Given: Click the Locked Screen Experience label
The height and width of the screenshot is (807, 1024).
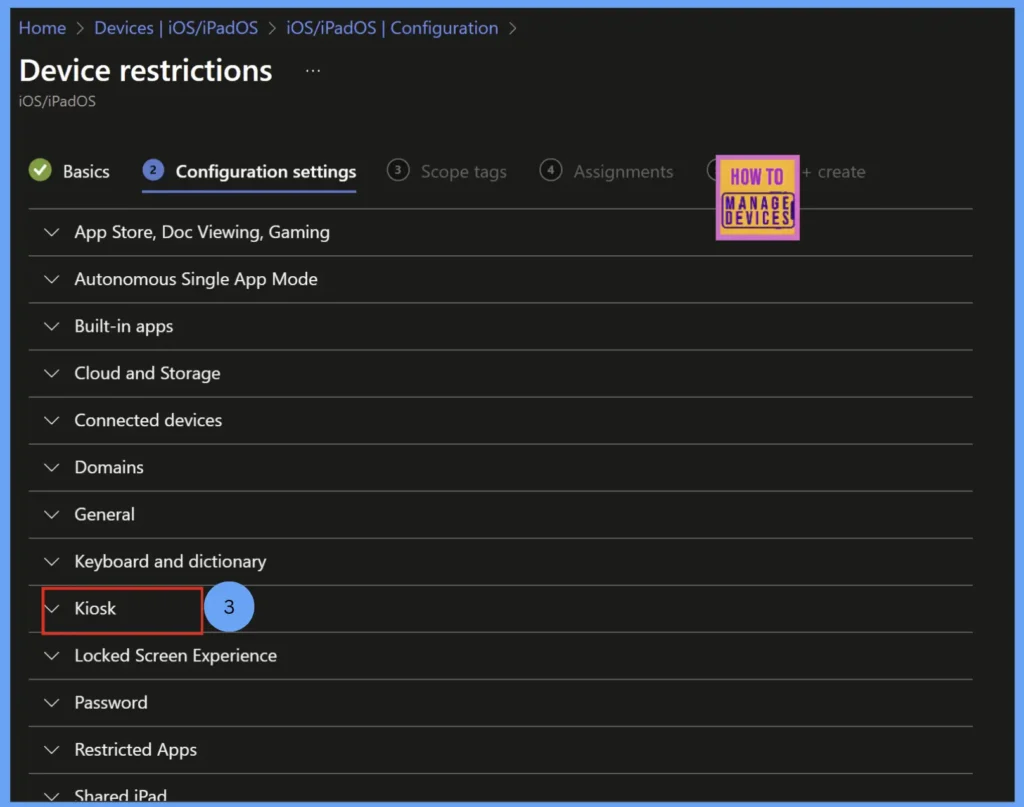Looking at the screenshot, I should pyautogui.click(x=176, y=656).
